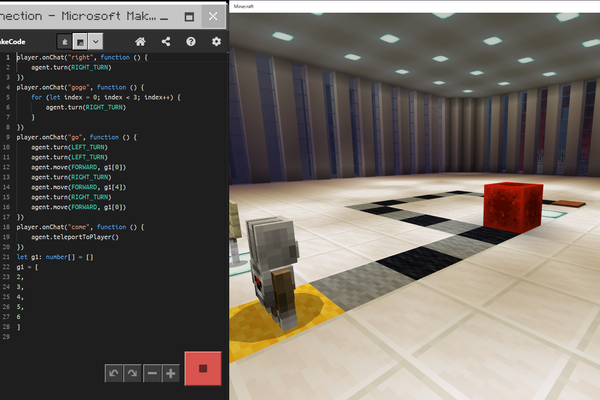Go to MakeCode home screen

140,41
